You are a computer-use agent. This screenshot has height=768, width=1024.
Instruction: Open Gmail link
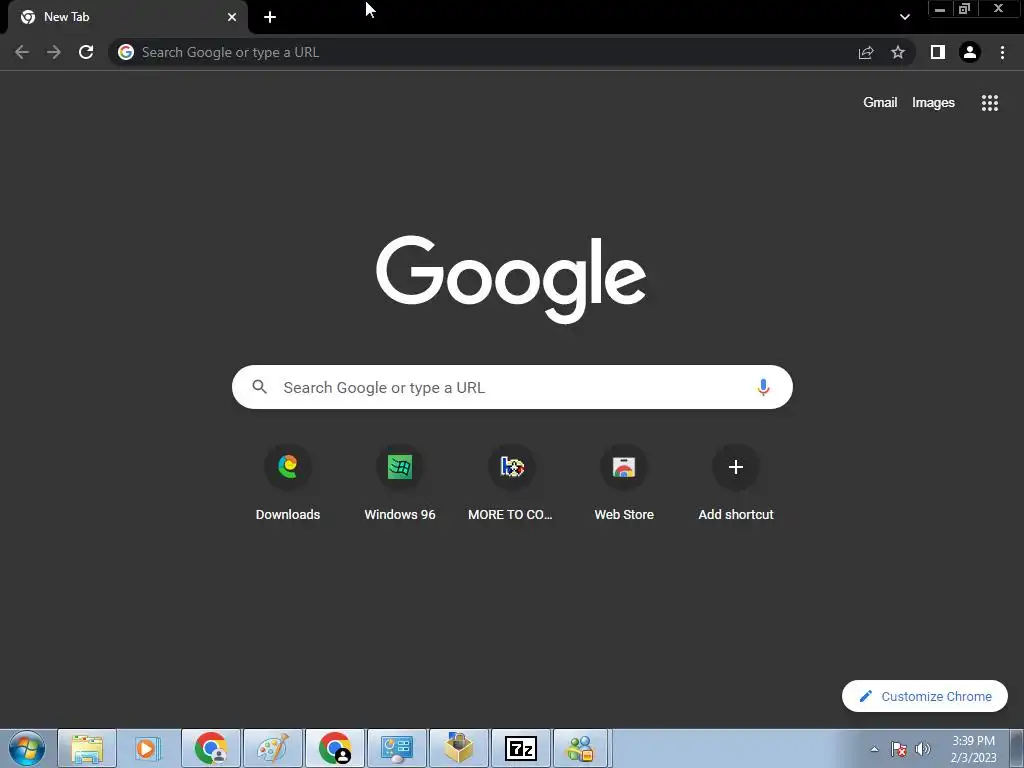click(x=880, y=103)
